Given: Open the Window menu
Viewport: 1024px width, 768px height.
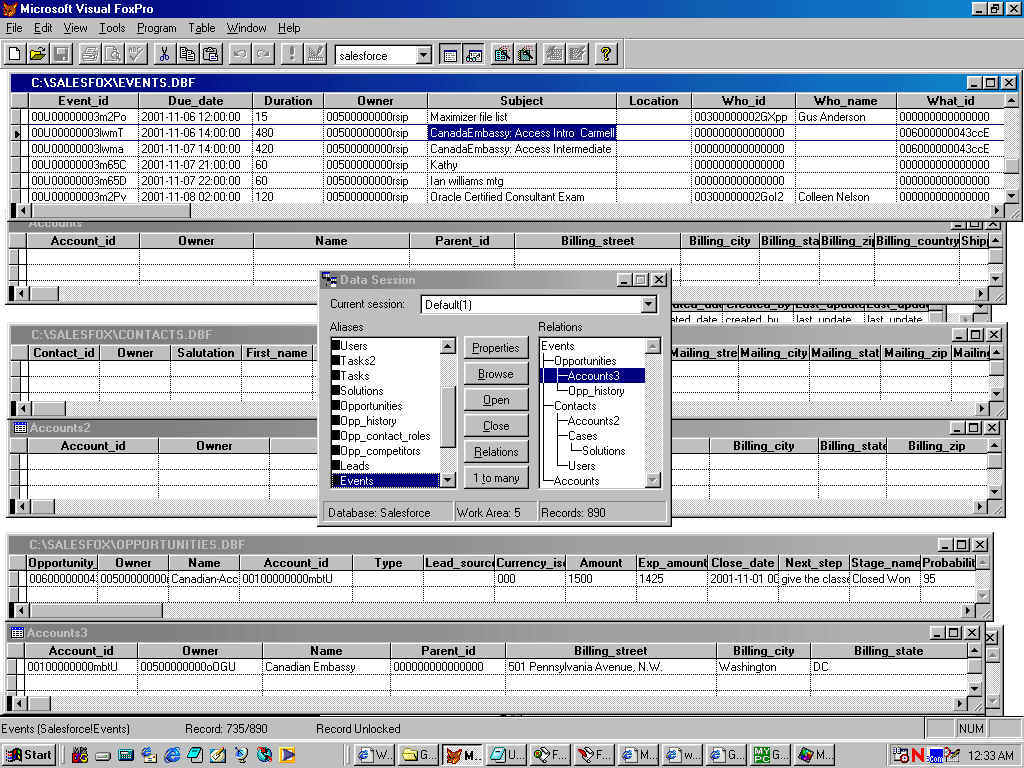Looking at the screenshot, I should [x=246, y=28].
